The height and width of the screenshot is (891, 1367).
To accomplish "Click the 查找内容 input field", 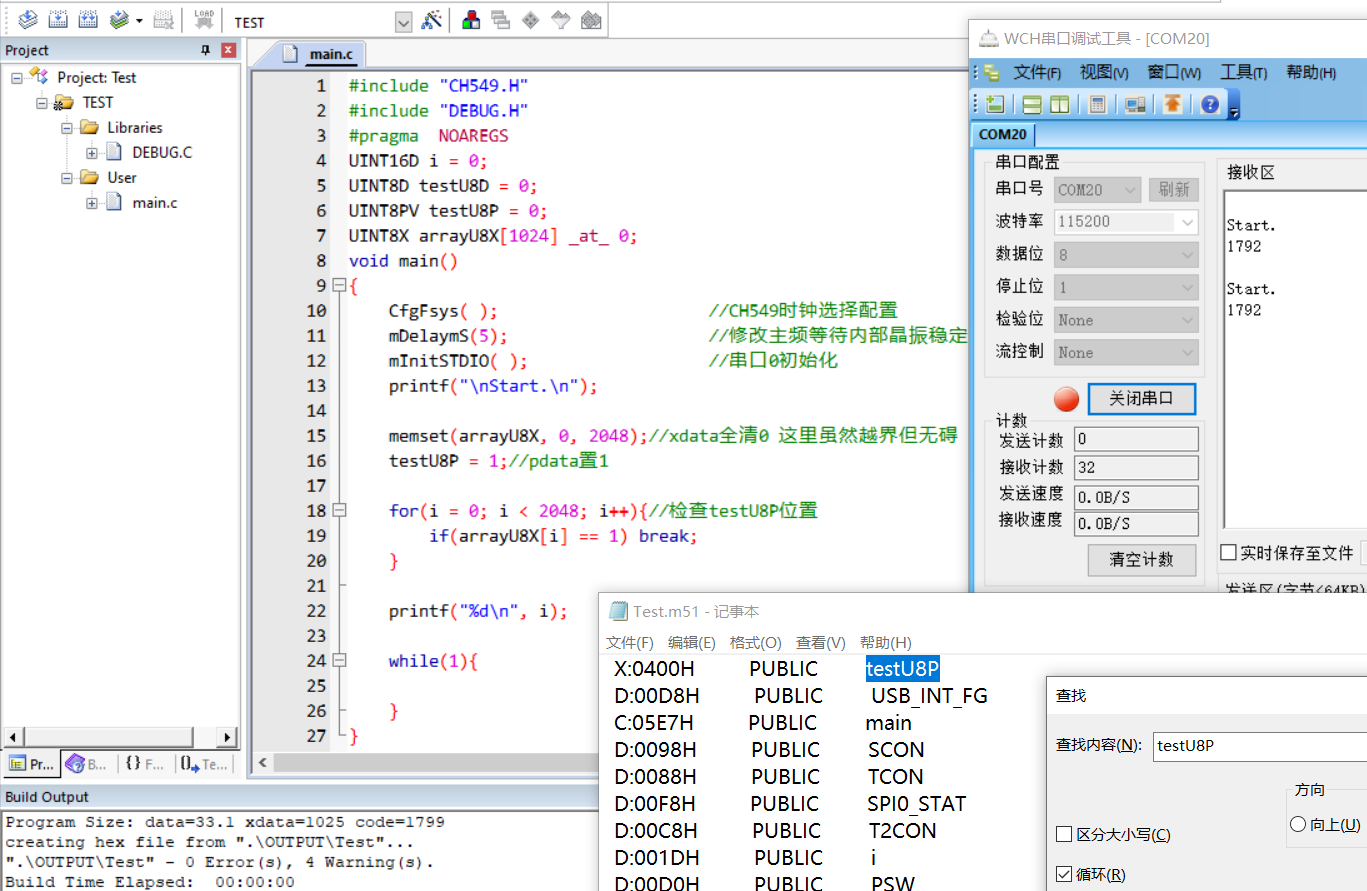I will pos(1259,746).
